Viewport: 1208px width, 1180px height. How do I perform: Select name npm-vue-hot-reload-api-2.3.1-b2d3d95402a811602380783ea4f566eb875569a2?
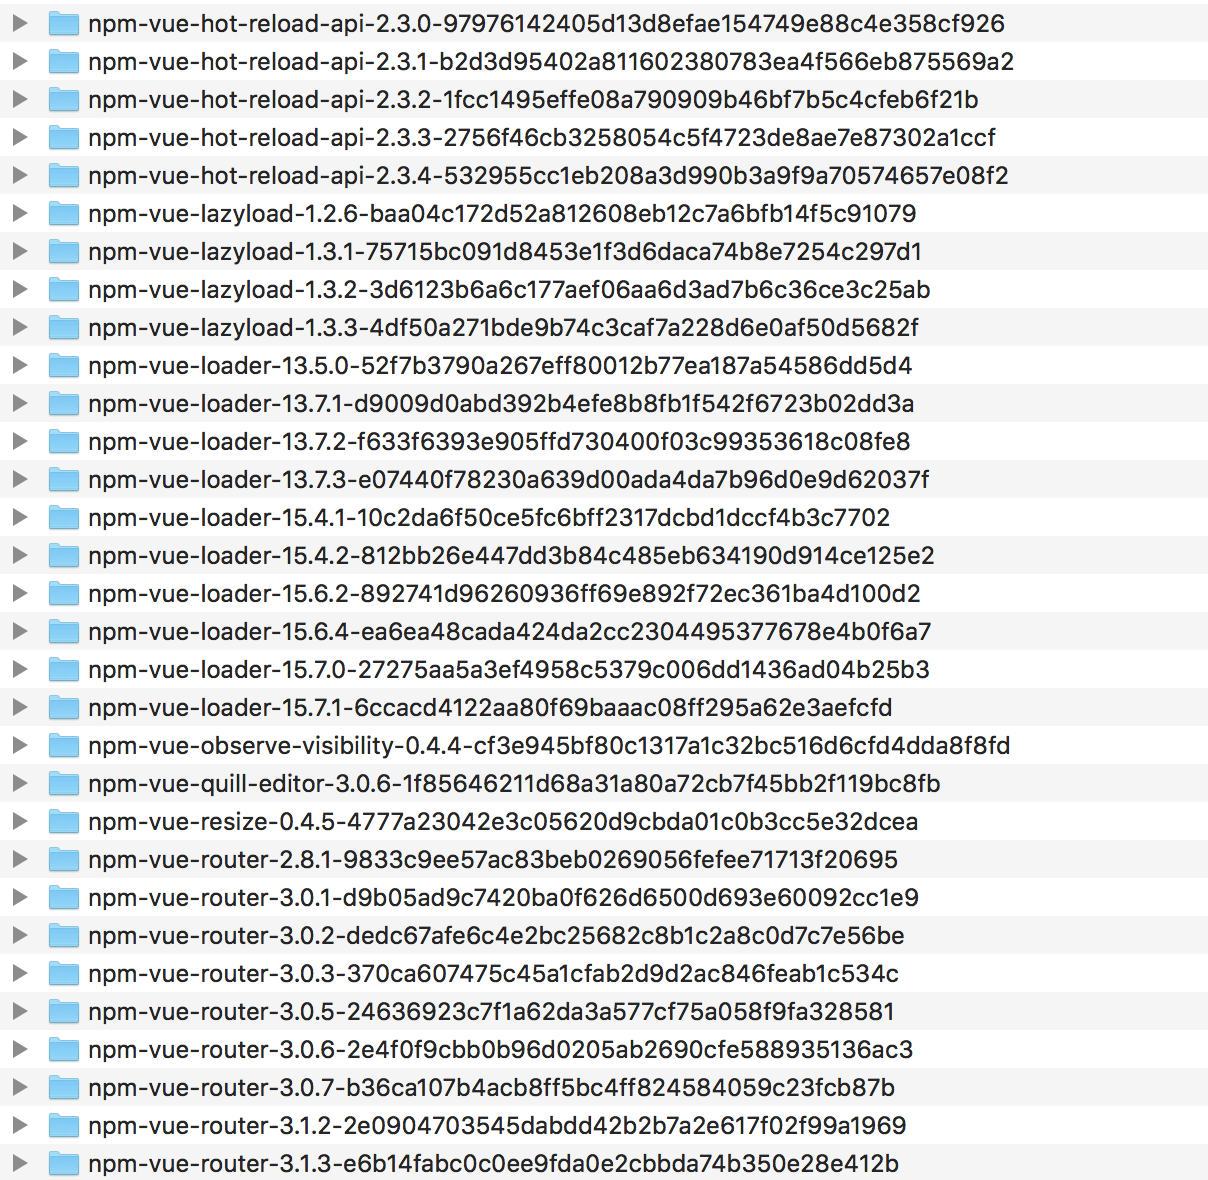[551, 62]
